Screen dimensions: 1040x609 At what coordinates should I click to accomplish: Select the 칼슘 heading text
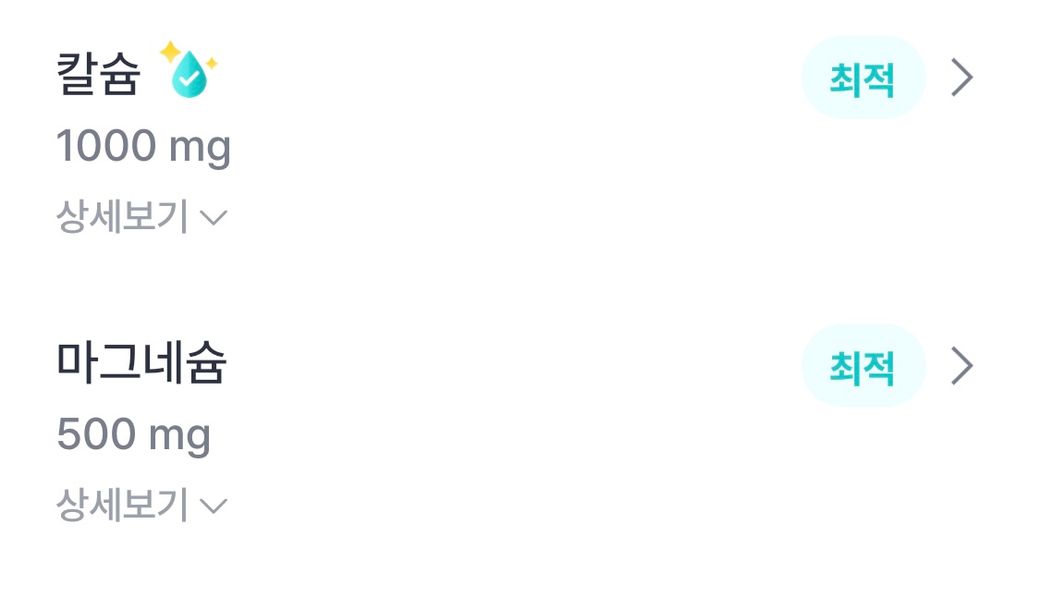[x=98, y=75]
